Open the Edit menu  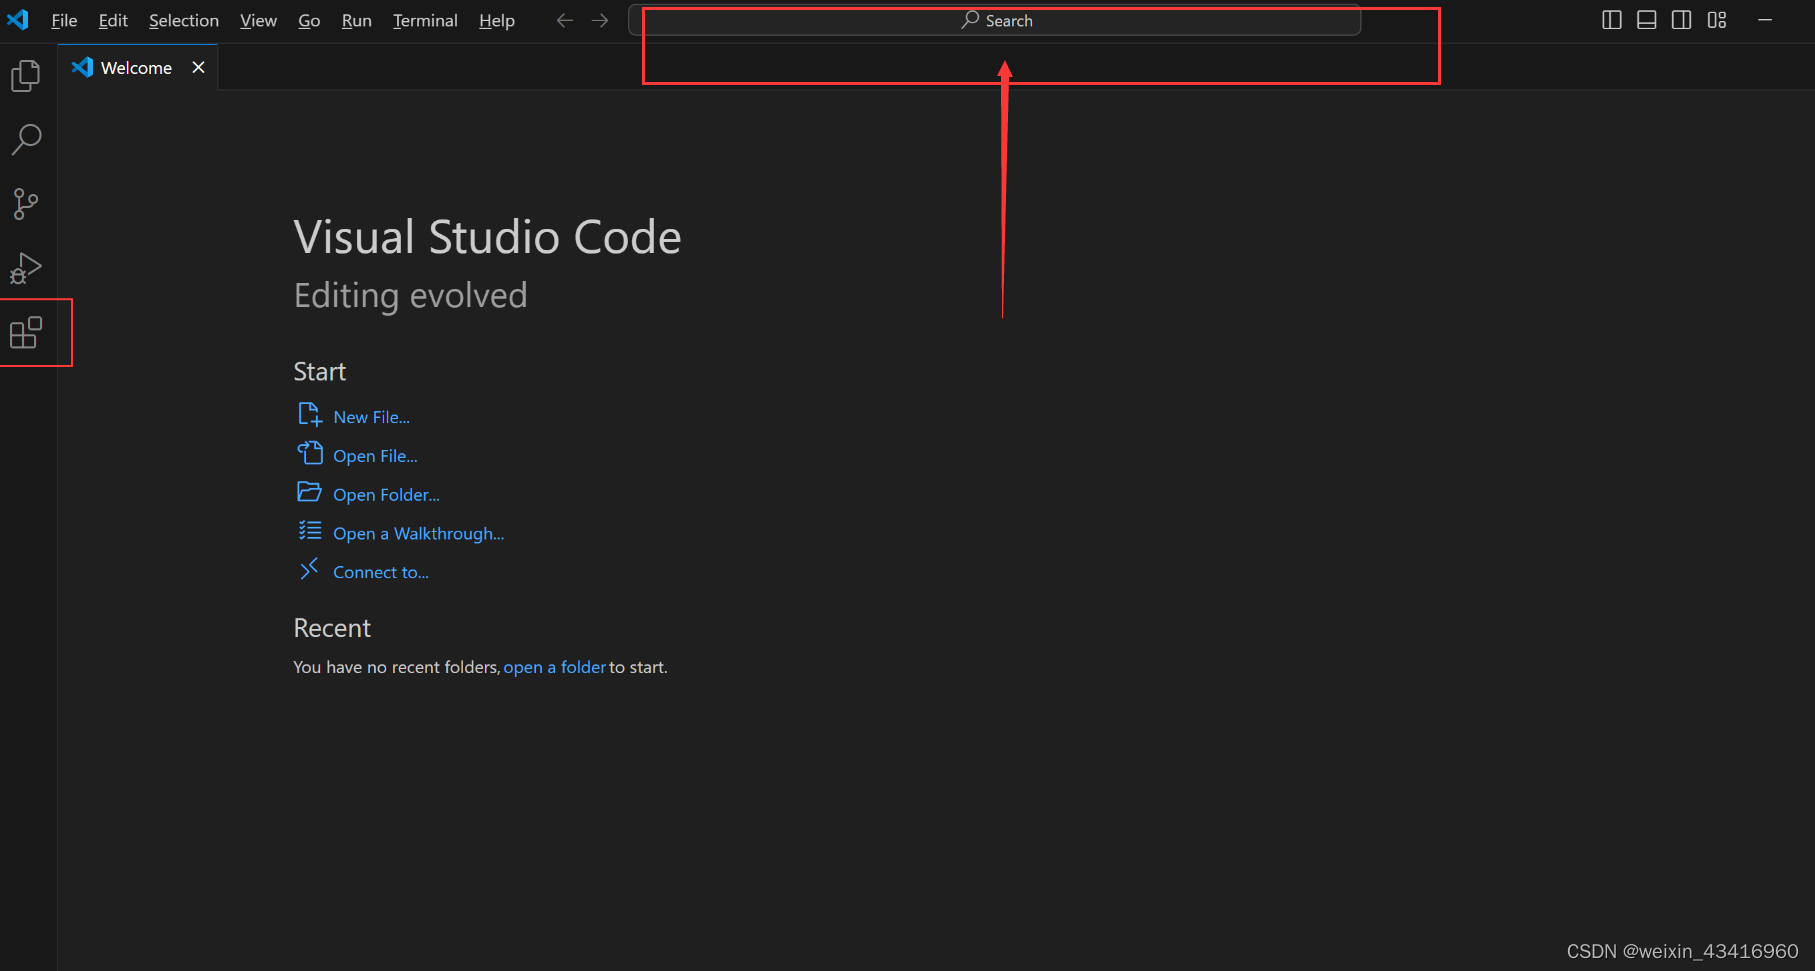[x=113, y=20]
